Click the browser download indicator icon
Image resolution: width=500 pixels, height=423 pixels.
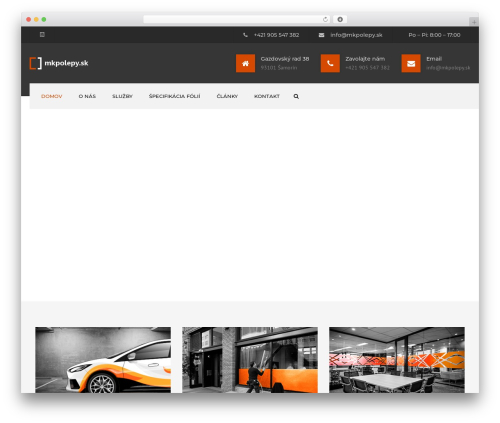point(340,19)
